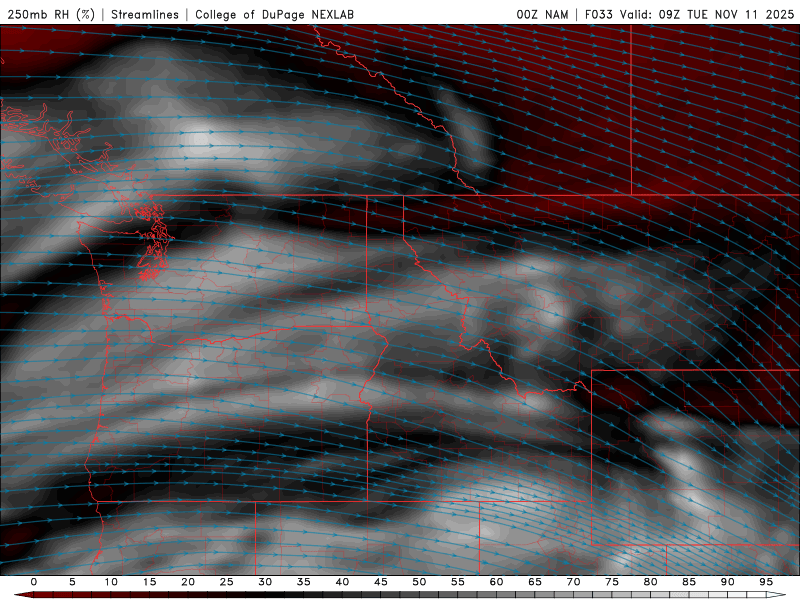The image size is (800, 600).
Task: Click the '20' label on the RH scale
Action: [188, 582]
